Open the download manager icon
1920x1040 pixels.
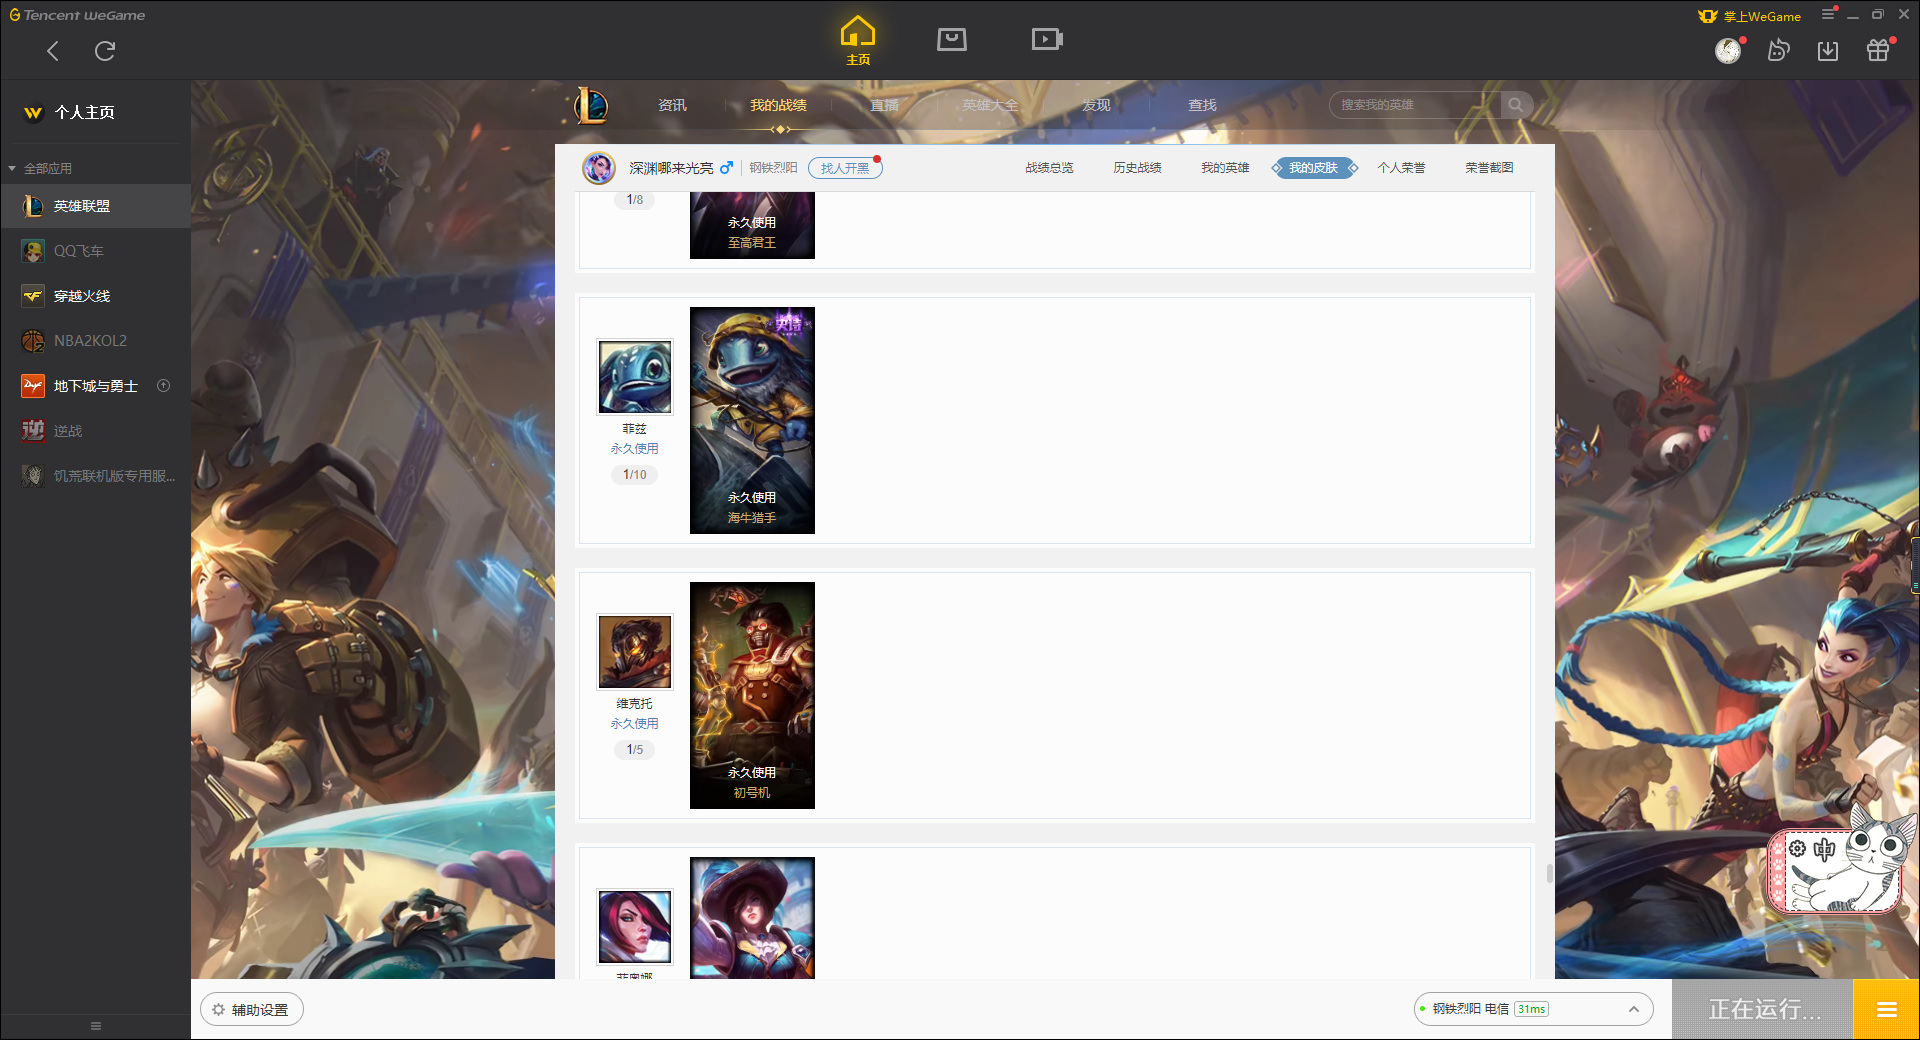1828,50
